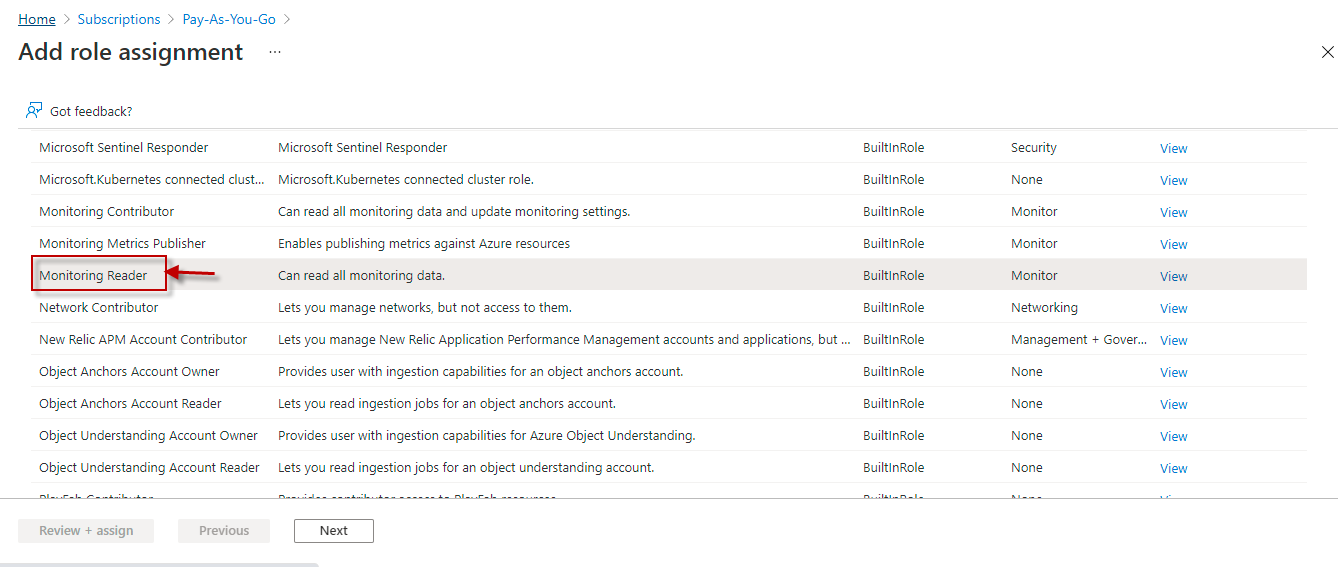Select the Object Anchors Account Reader name
Screen dimensions: 1338x567
[x=130, y=403]
